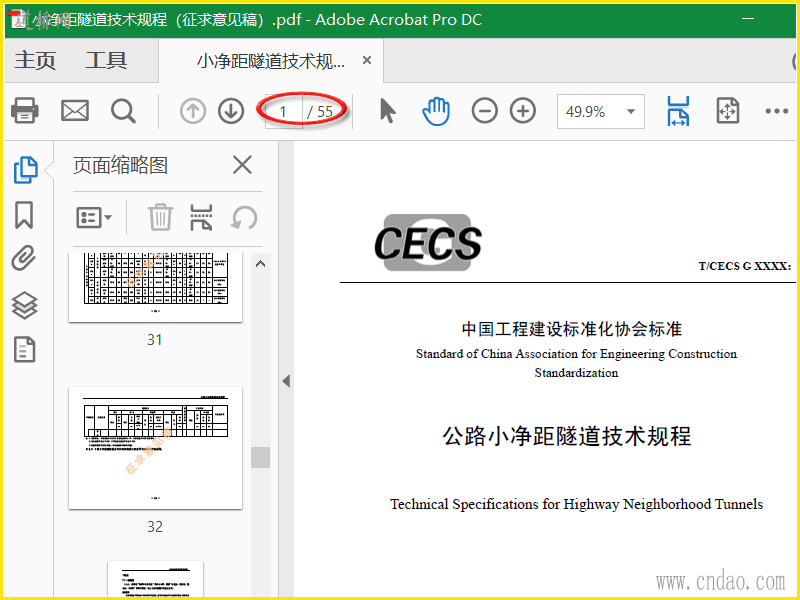Click the thumbnail label 32

(155, 527)
